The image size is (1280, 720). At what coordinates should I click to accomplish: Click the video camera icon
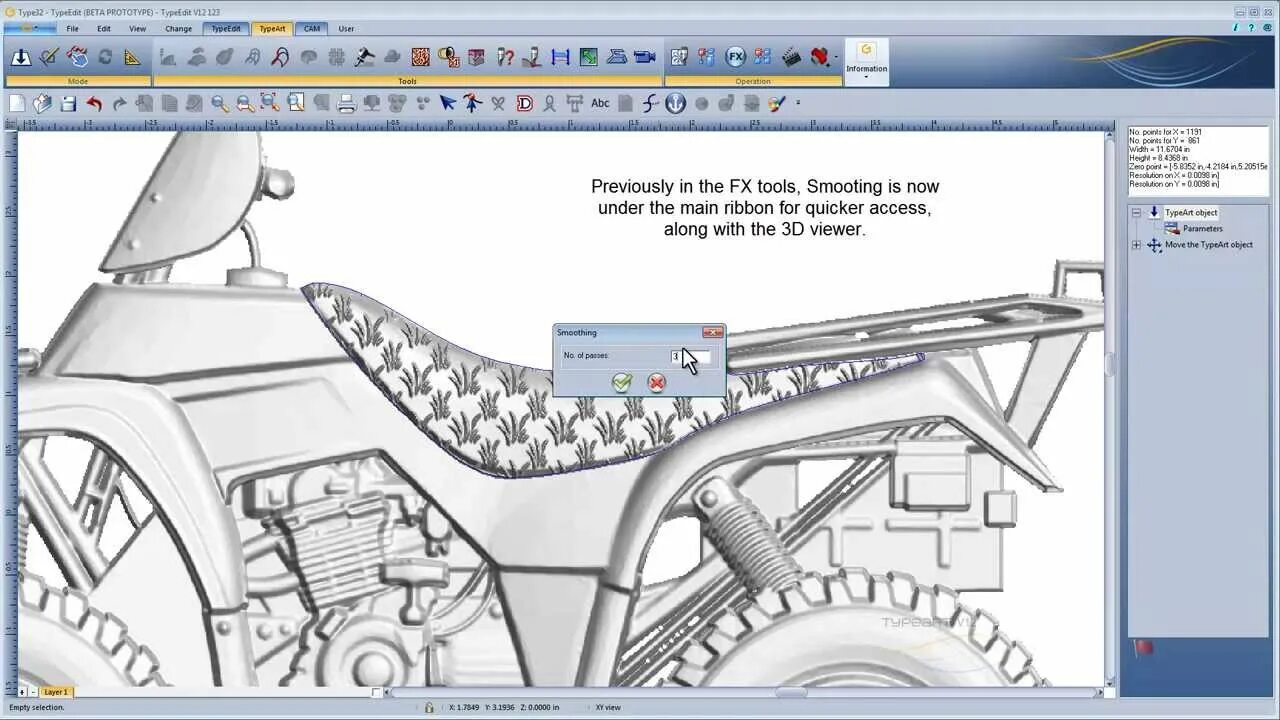(x=644, y=58)
